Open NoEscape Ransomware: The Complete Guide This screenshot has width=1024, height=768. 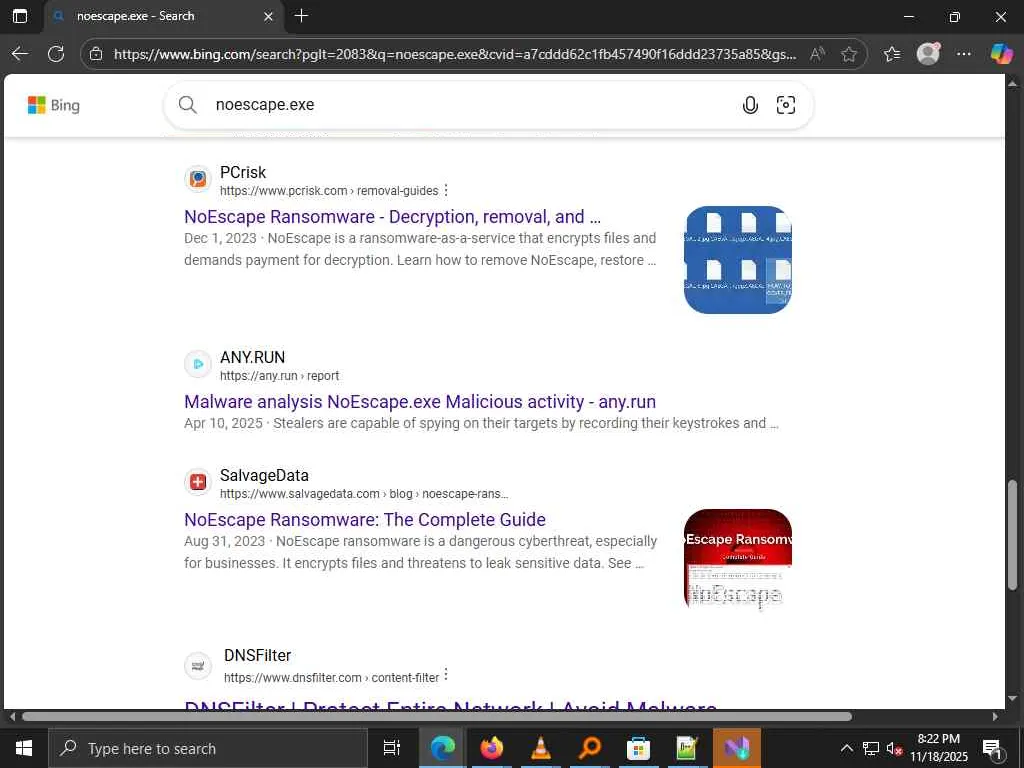coord(365,520)
